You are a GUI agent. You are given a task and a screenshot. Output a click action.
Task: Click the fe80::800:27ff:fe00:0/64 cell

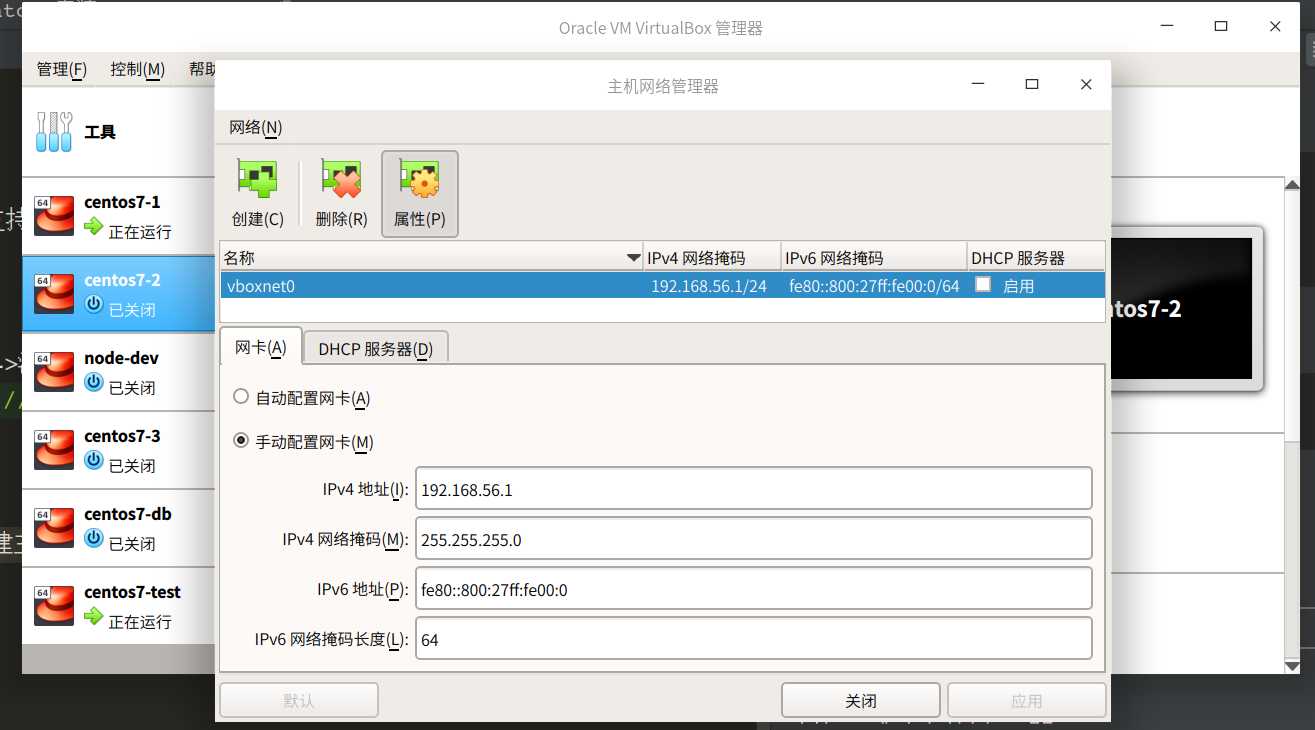point(874,286)
